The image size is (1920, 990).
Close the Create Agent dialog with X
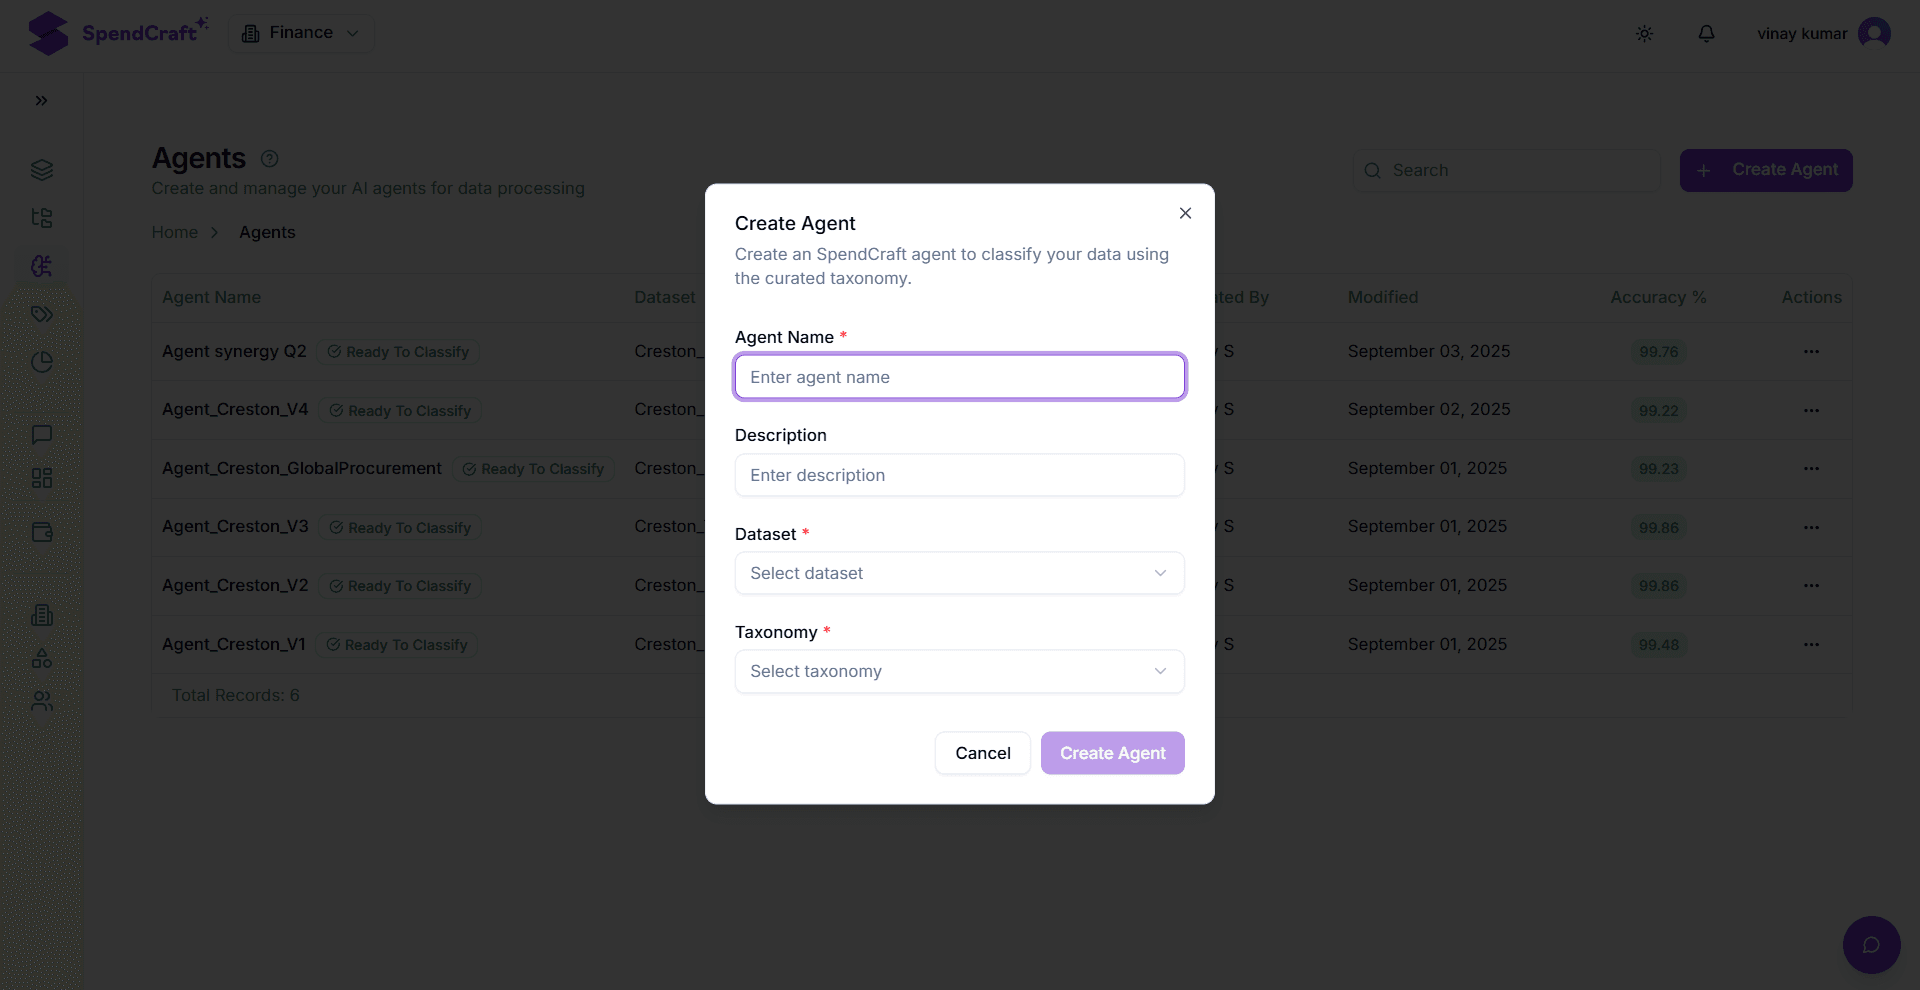(1185, 213)
